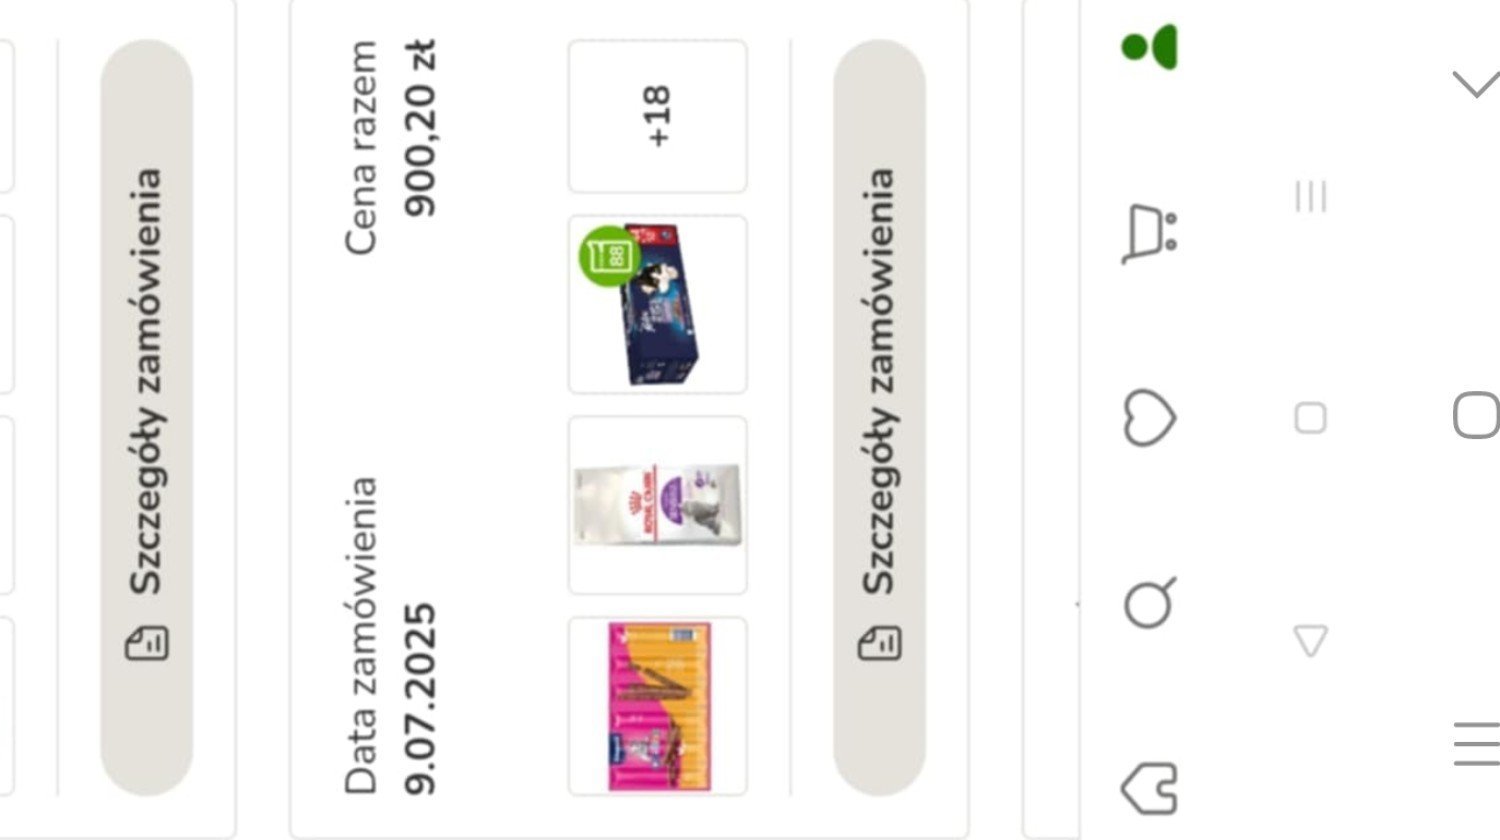Open the price tag offers tab
1500x840 pixels.
(x=1150, y=788)
